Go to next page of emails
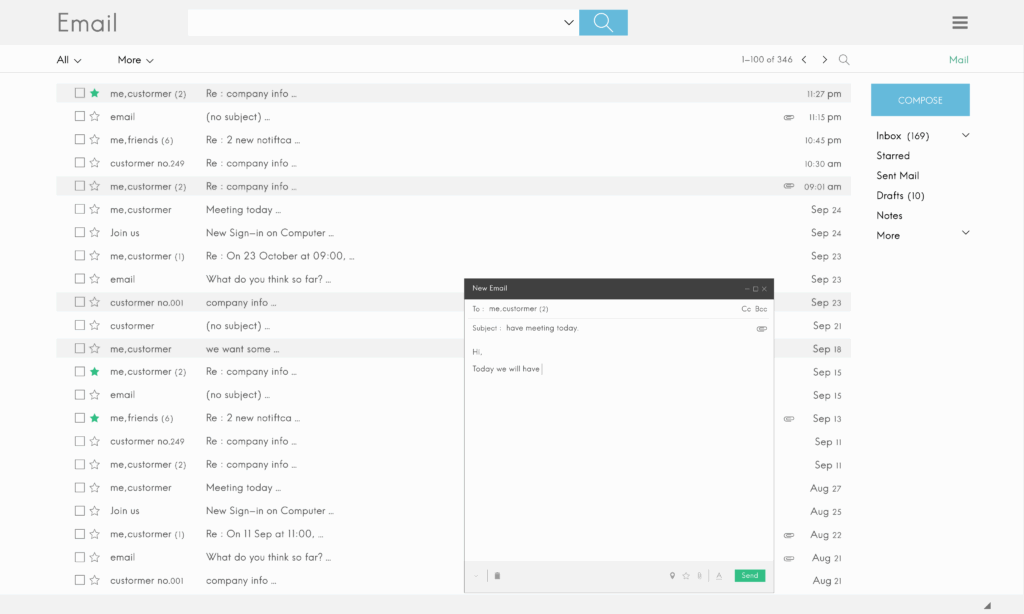Image resolution: width=1024 pixels, height=614 pixels. [x=824, y=60]
